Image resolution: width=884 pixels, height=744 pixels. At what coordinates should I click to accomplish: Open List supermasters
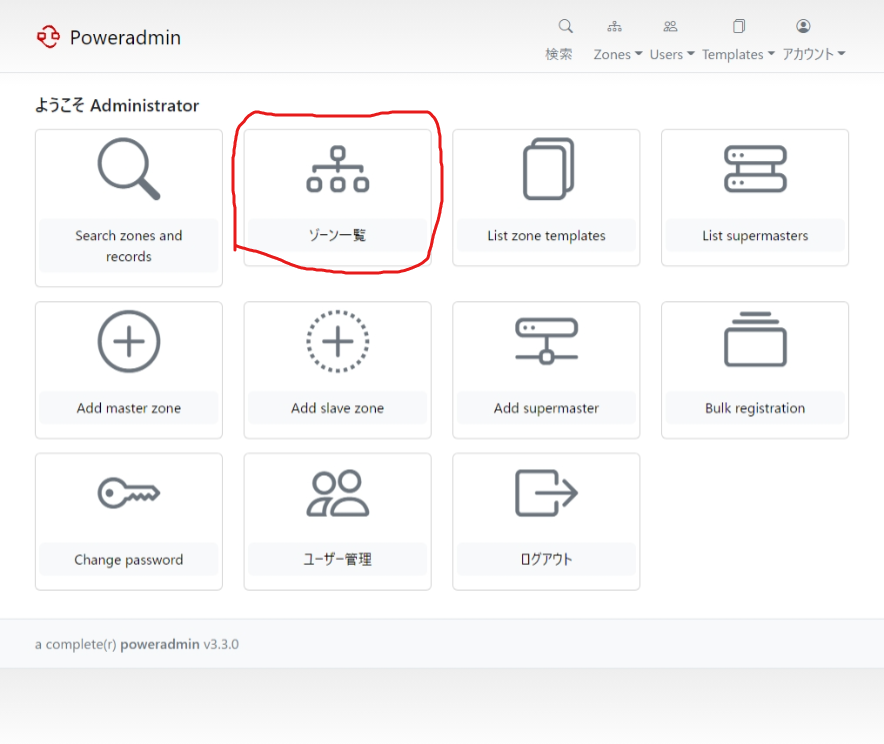(x=755, y=235)
